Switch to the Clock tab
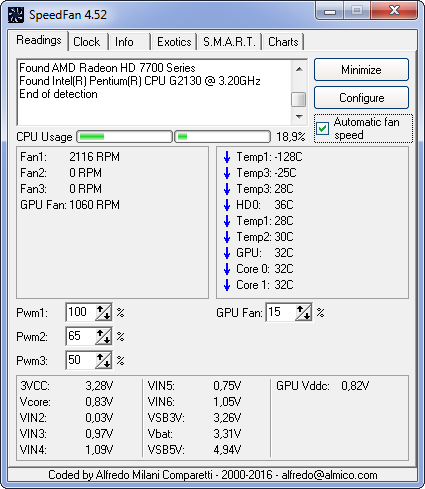This screenshot has width=425, height=489. (x=87, y=42)
